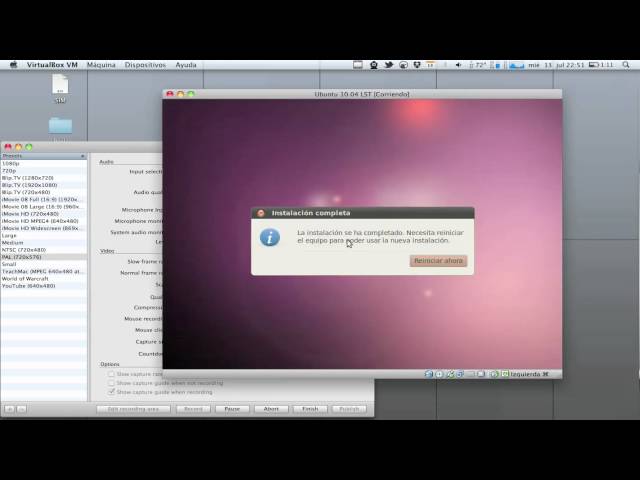Select the Blip.TV (1280x720) preset
This screenshot has width=640, height=480.
pyautogui.click(x=44, y=178)
